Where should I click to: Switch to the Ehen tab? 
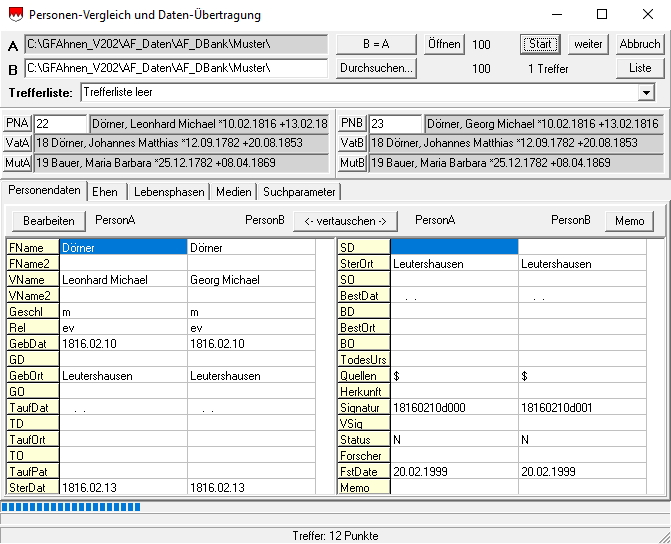[x=105, y=192]
